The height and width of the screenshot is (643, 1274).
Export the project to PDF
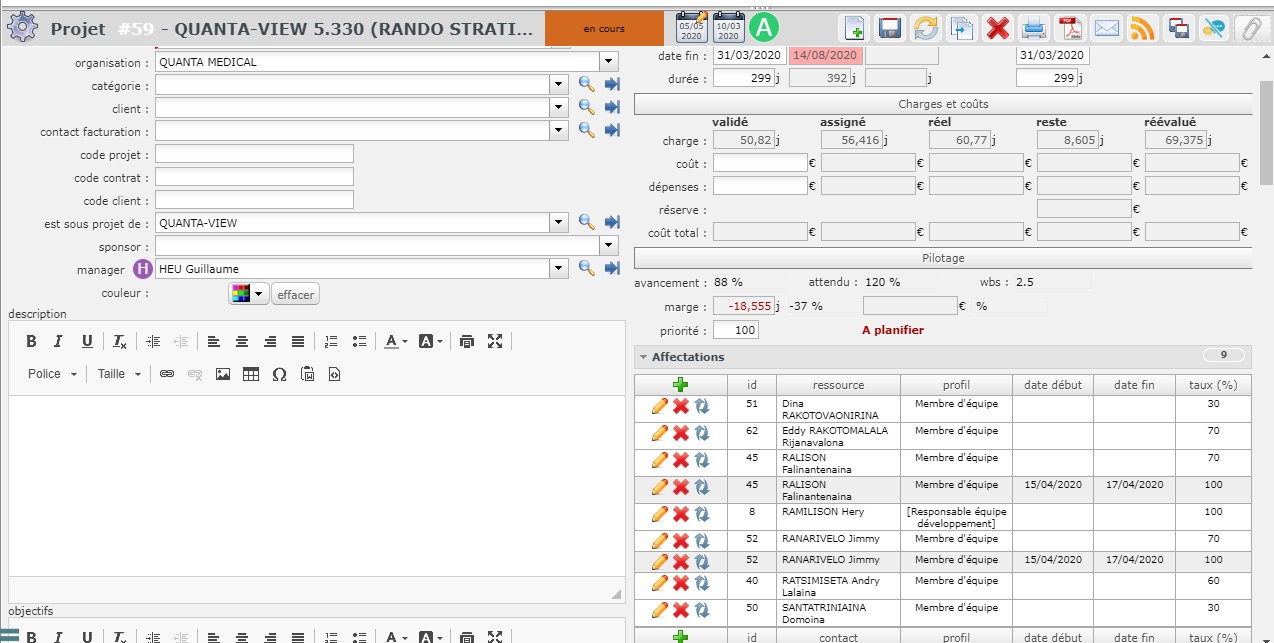point(1070,28)
